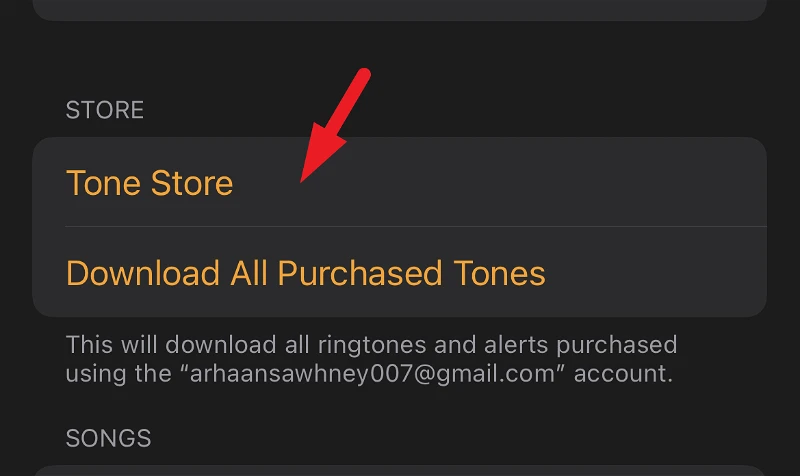Click the partially visible card at the top
This screenshot has height=476, width=800.
[399, 10]
